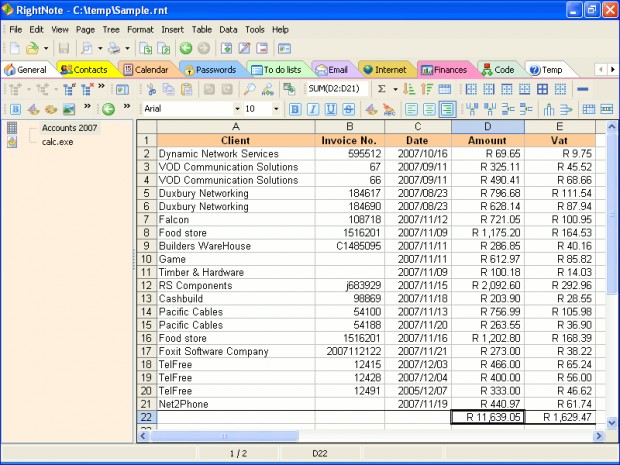Toggle Italic formatting button

coord(313,109)
